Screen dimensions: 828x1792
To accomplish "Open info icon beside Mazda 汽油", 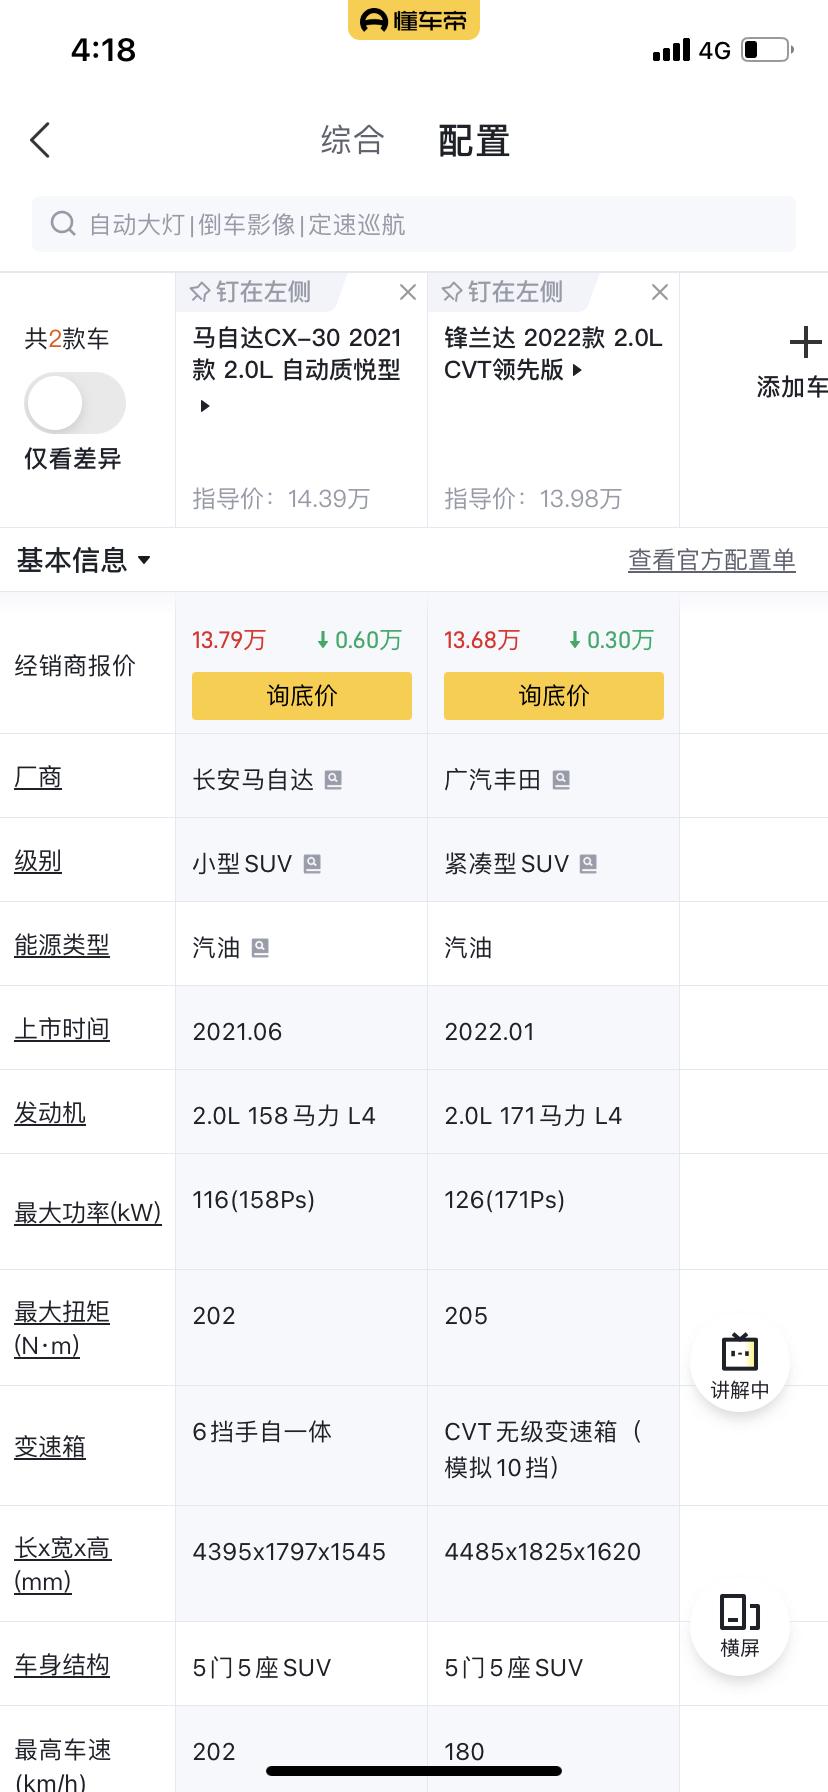I will 260,948.
